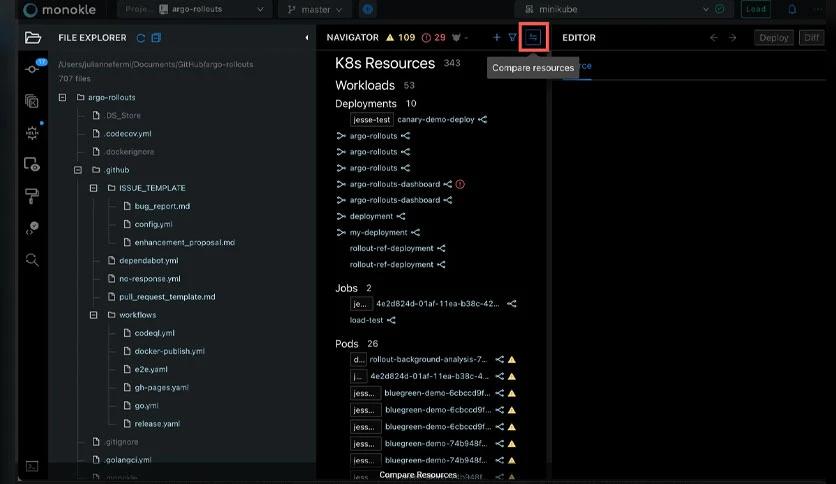Open the Git panel with badge 17
The height and width of the screenshot is (484, 836).
pos(33,69)
